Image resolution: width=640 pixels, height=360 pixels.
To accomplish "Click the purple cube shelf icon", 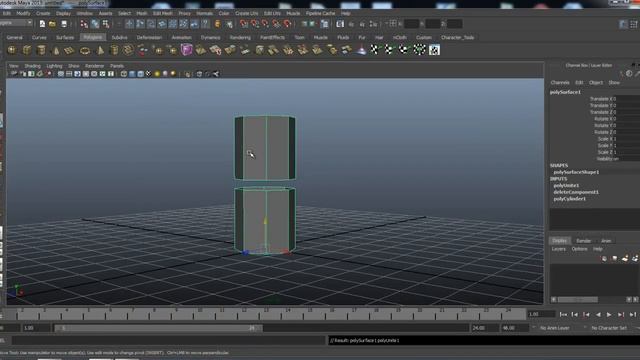I will (x=187, y=50).
